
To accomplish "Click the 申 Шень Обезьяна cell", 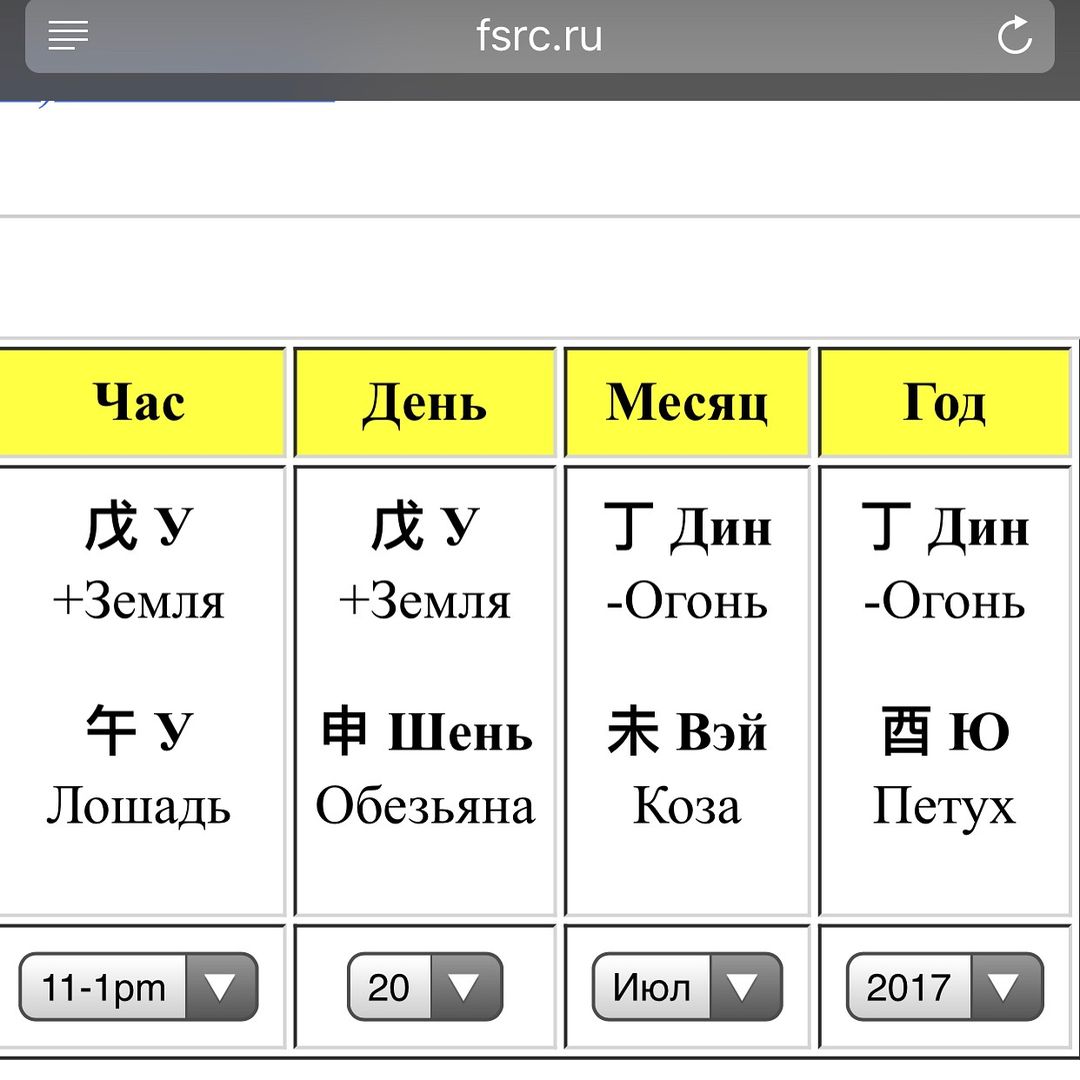I will [425, 766].
